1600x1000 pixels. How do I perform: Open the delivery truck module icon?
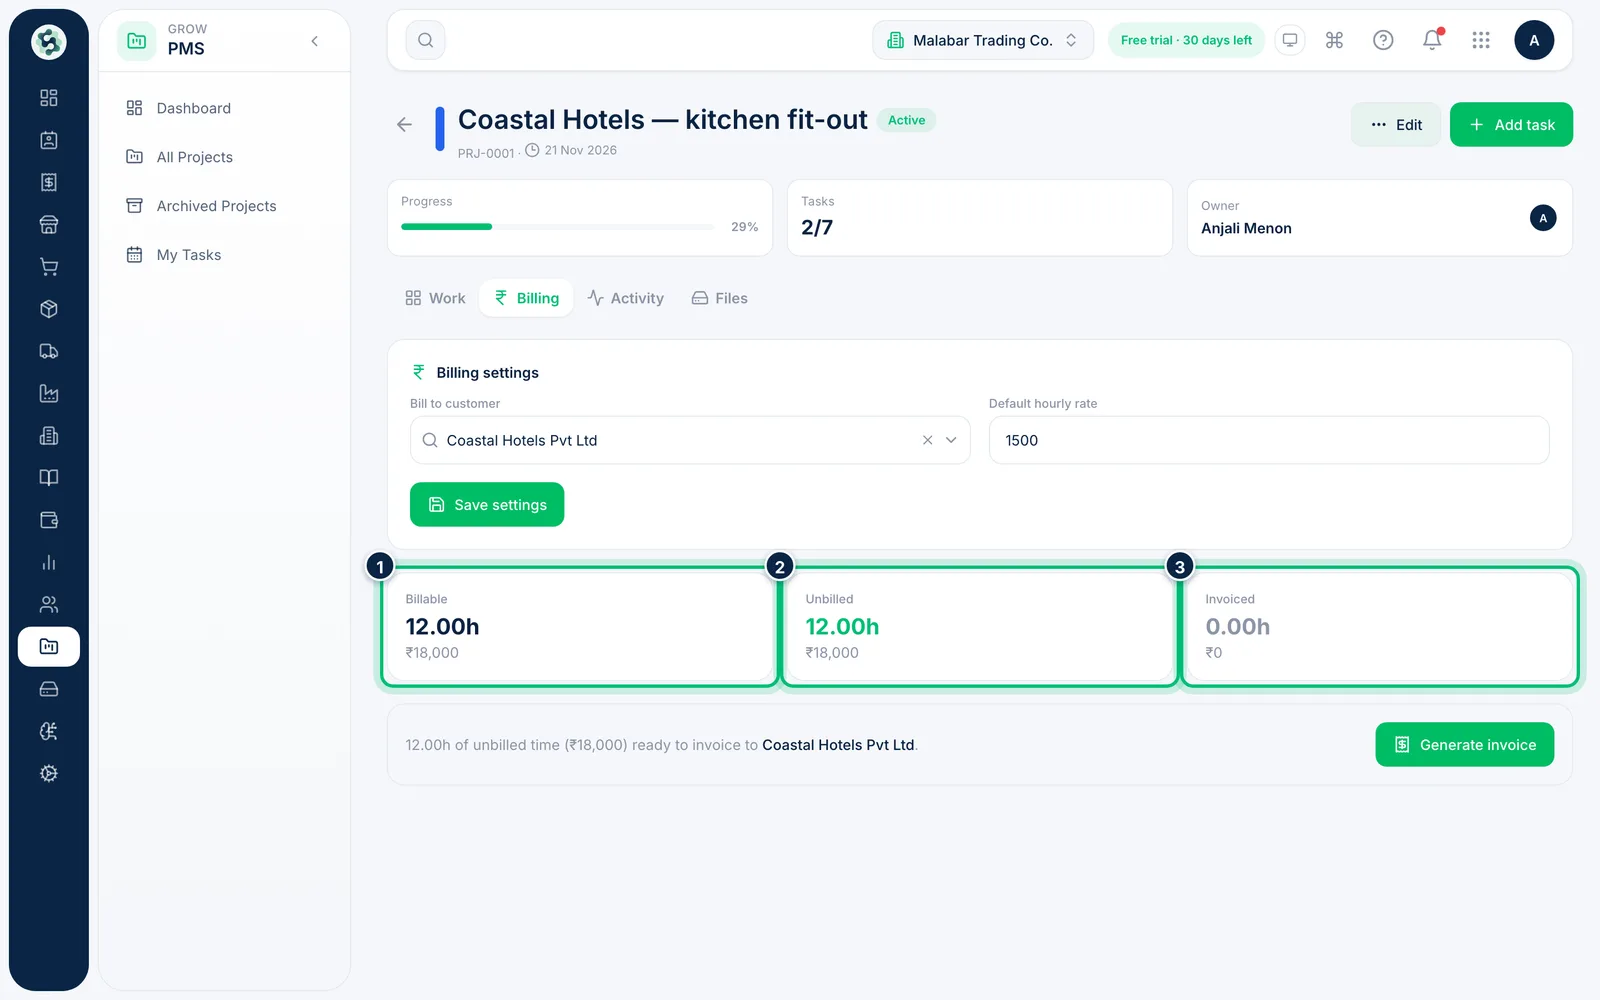48,351
